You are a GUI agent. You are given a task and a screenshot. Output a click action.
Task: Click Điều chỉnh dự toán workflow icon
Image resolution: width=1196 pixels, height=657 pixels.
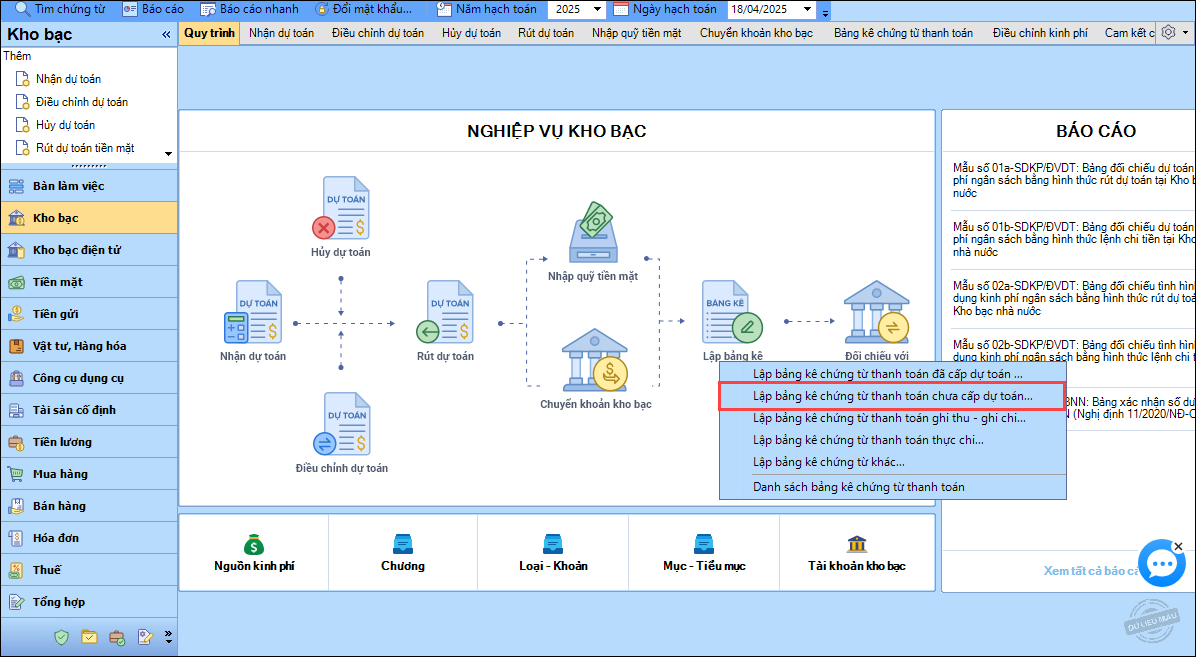pos(341,424)
